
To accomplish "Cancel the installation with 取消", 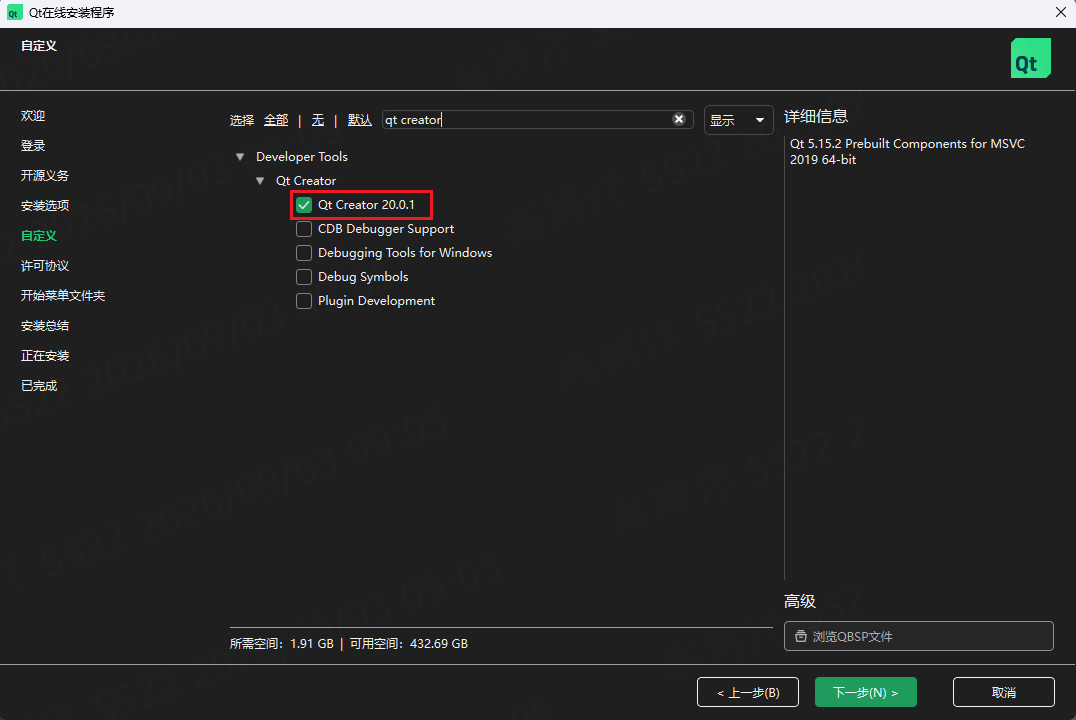I will 1003,692.
